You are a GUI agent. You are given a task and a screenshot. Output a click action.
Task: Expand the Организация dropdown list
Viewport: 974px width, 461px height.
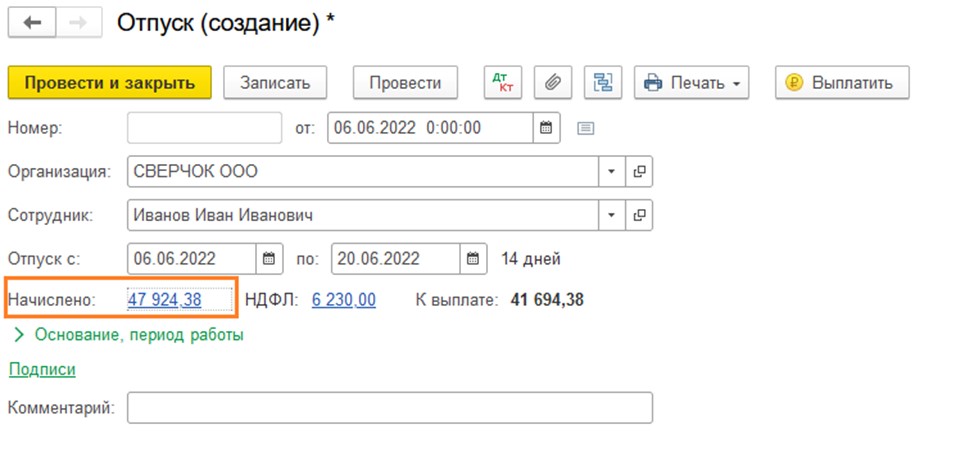click(612, 171)
